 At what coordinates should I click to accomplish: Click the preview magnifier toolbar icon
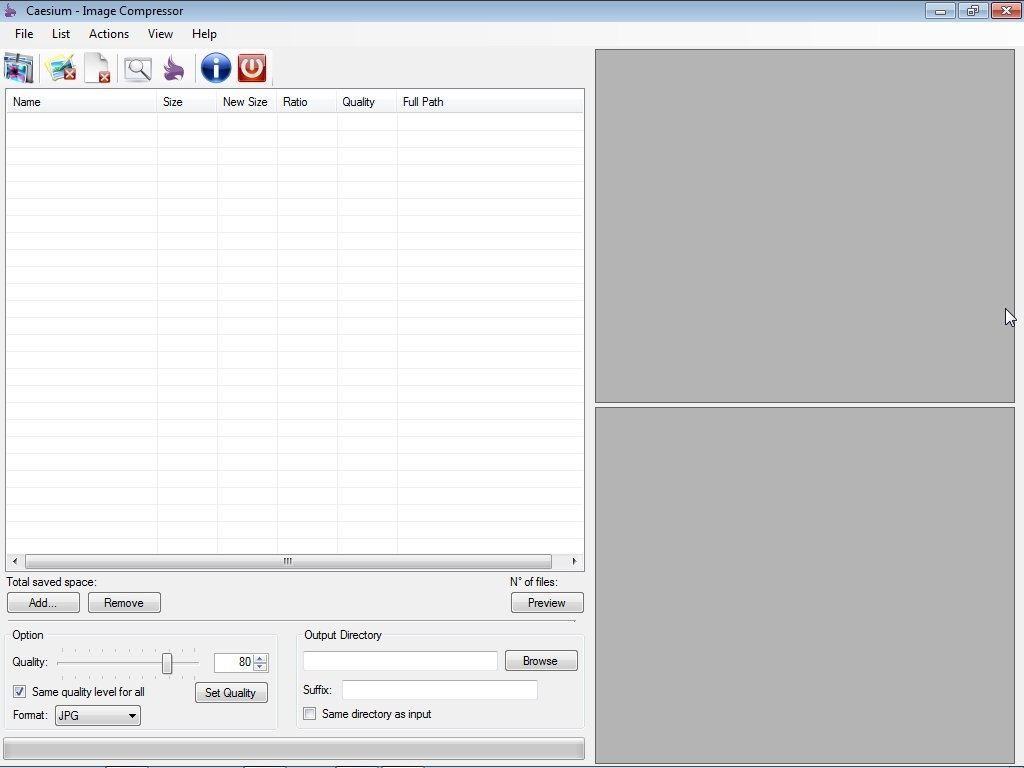coord(136,68)
